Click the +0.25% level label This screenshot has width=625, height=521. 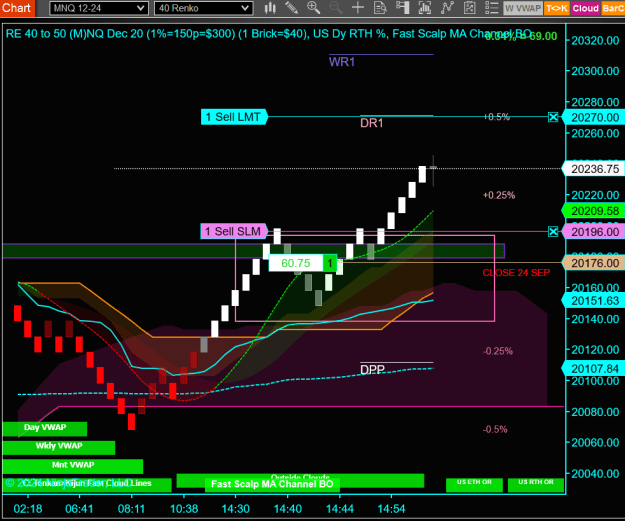pos(499,195)
